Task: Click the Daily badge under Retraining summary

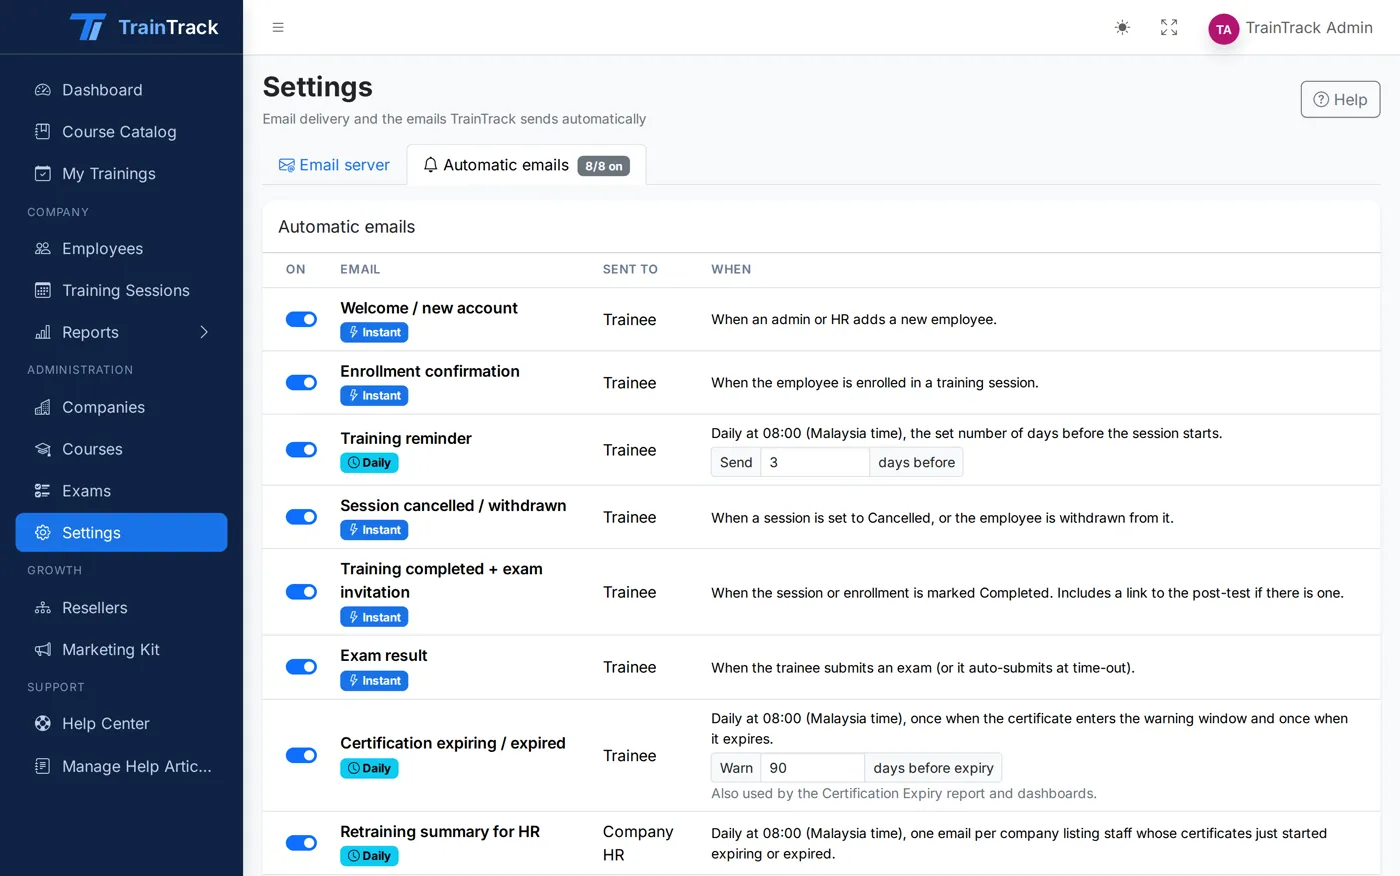Action: (x=369, y=856)
